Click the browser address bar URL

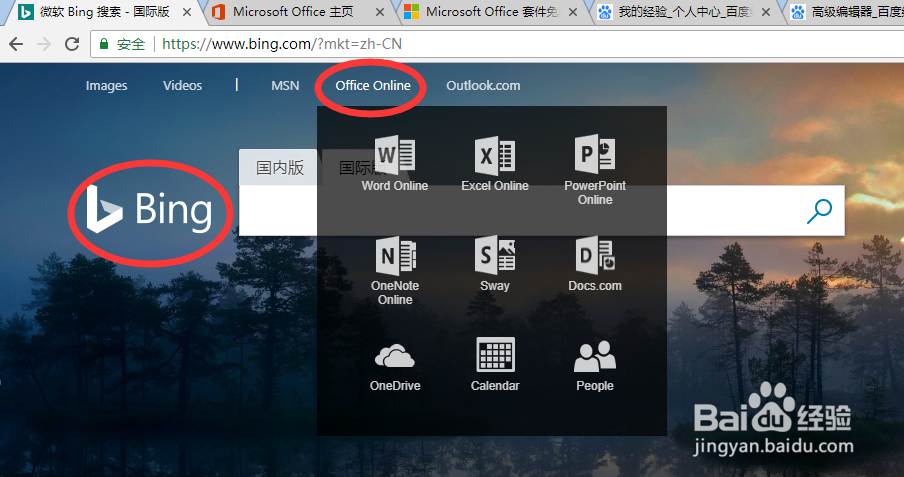point(281,44)
